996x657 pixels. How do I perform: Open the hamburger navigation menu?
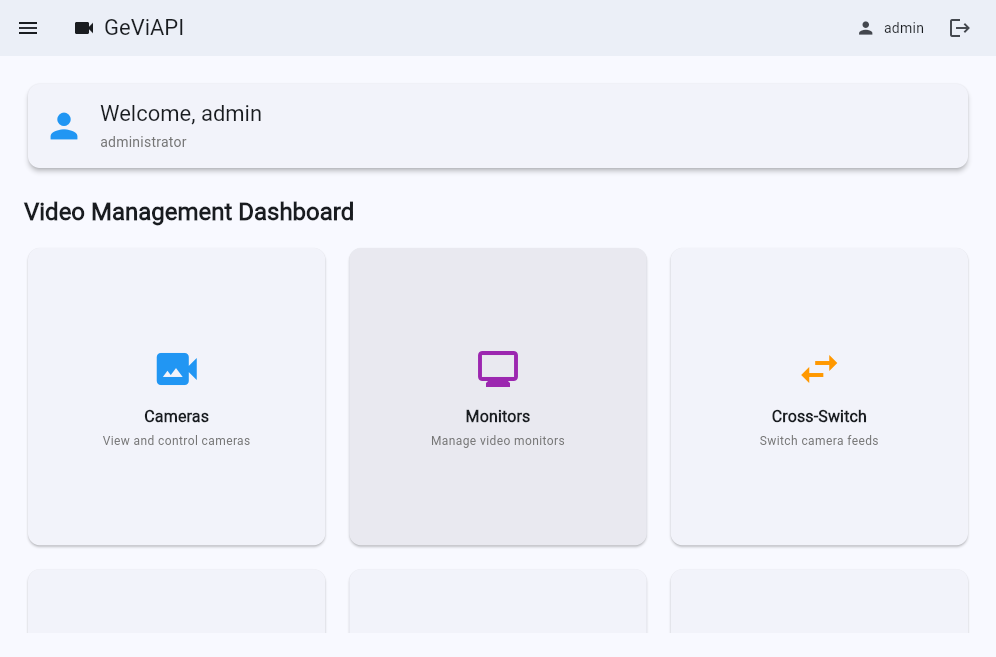28,28
